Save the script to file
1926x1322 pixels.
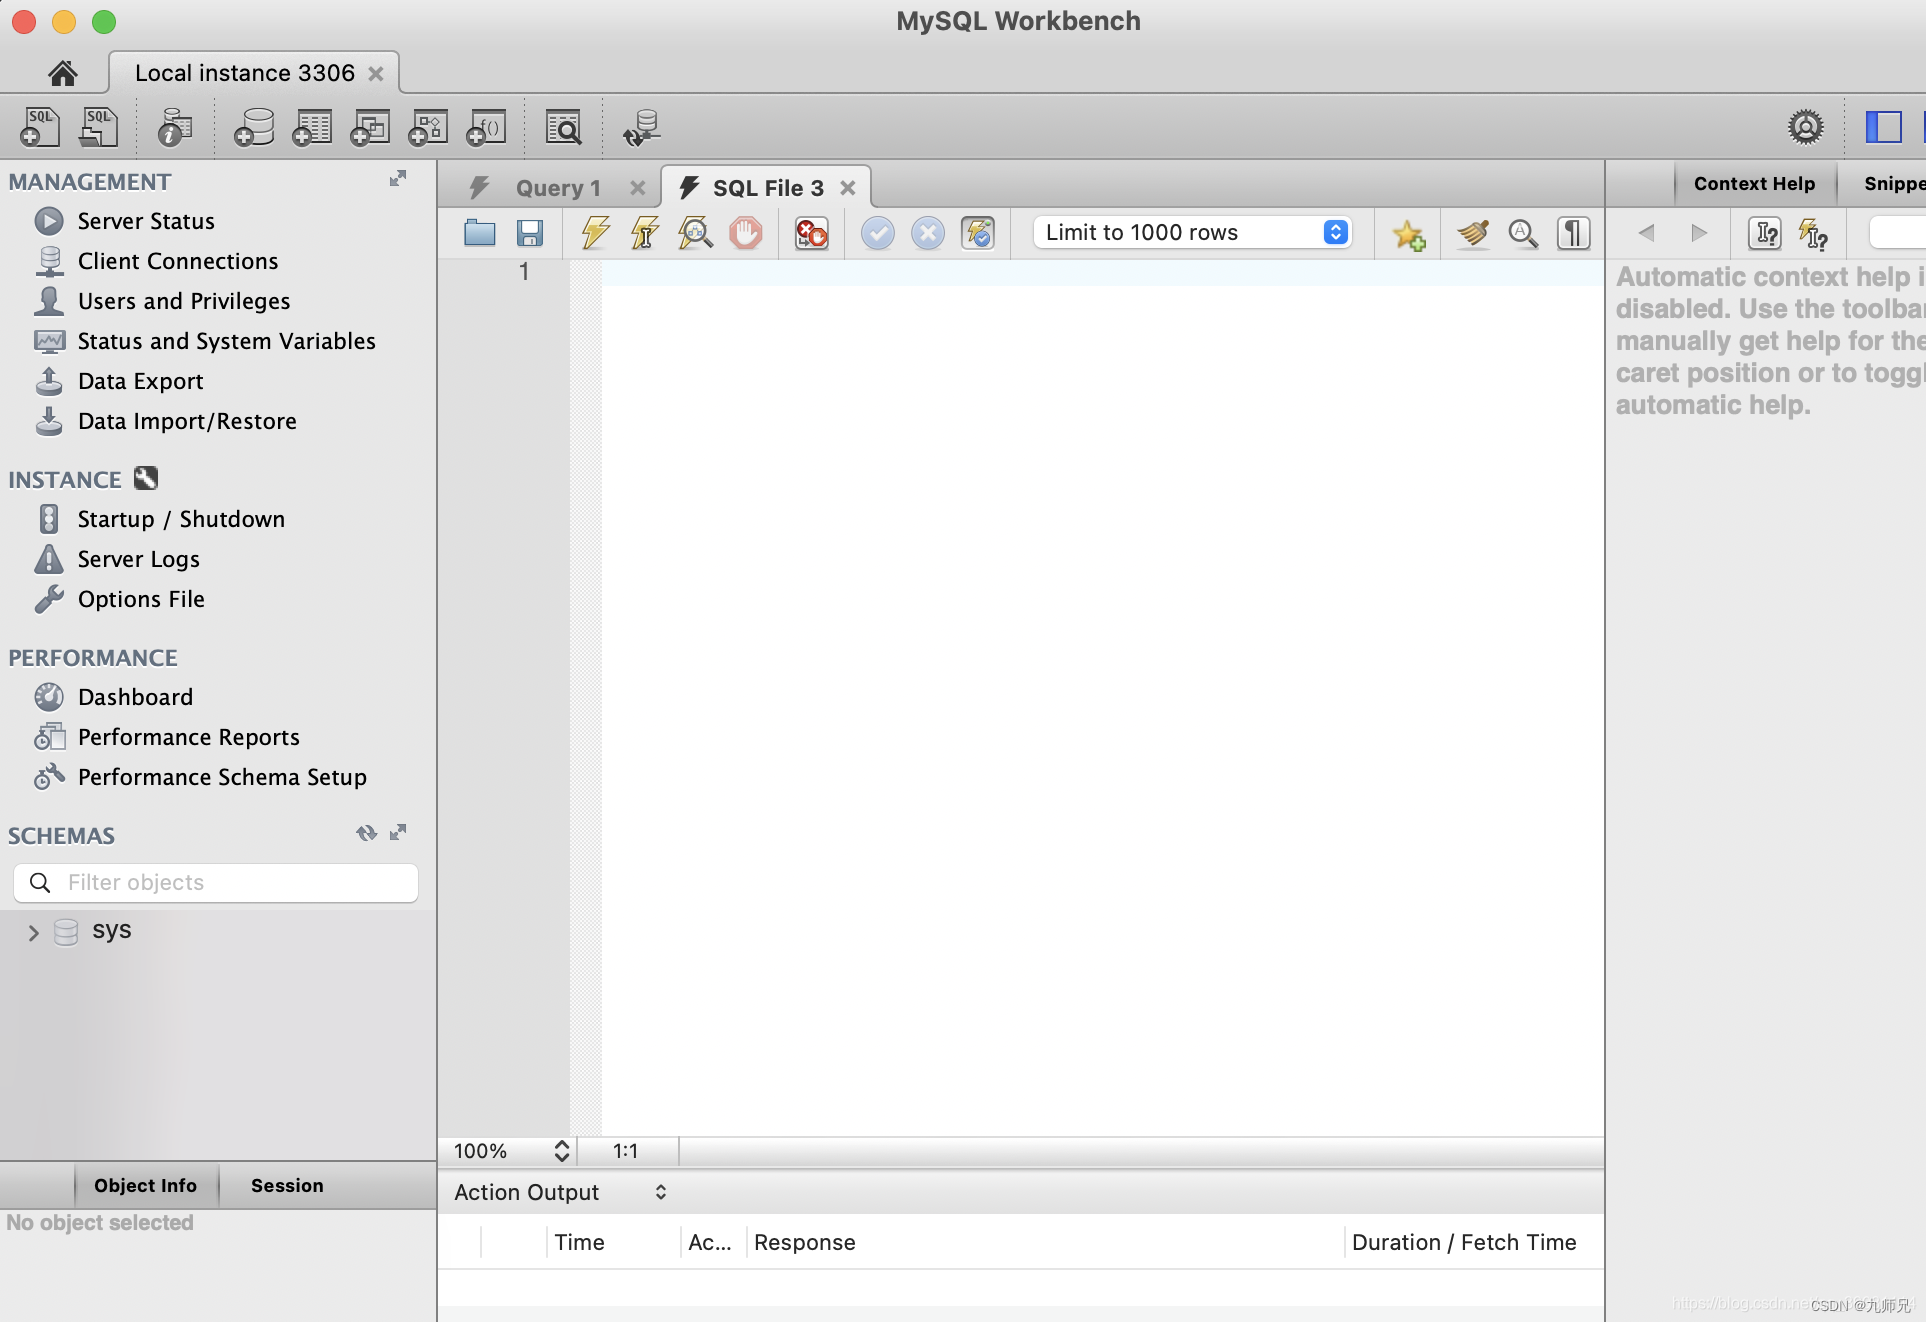(x=530, y=233)
